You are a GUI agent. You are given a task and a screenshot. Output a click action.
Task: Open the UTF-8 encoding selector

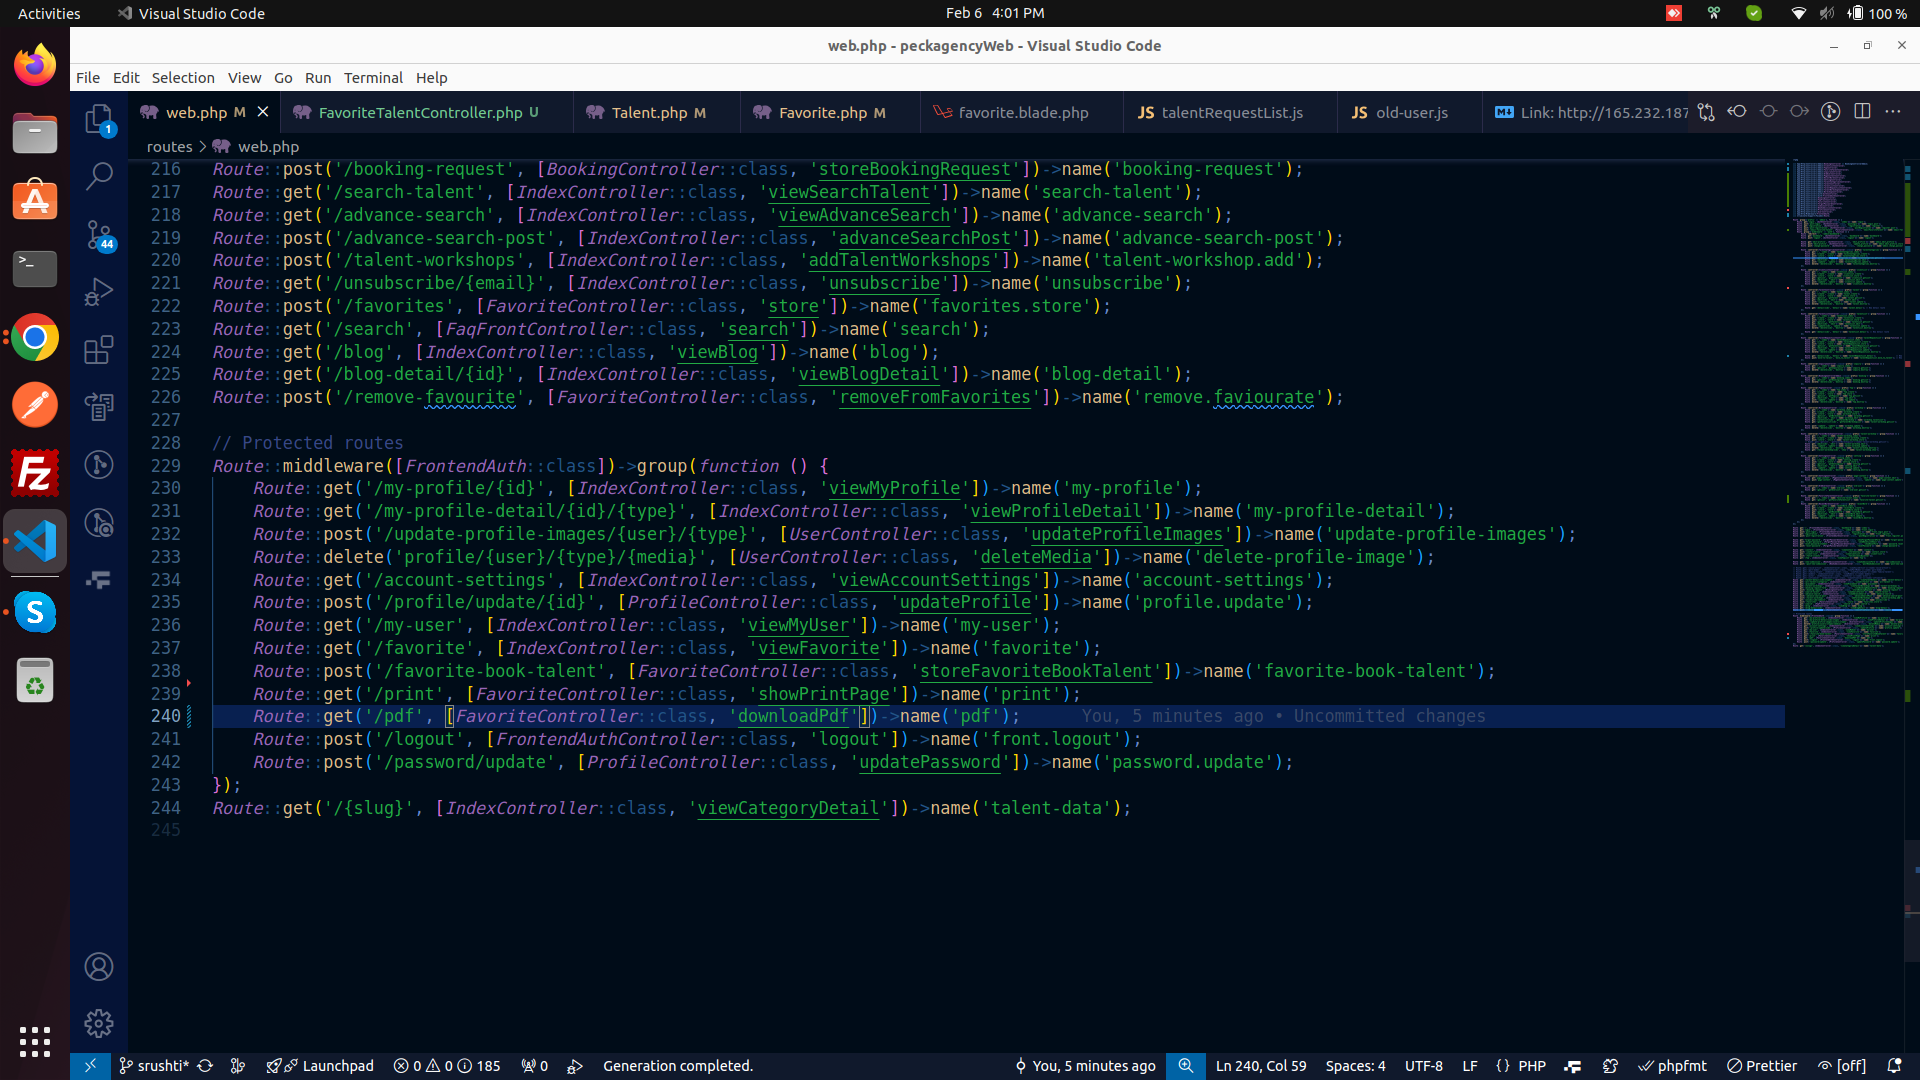tap(1423, 1066)
